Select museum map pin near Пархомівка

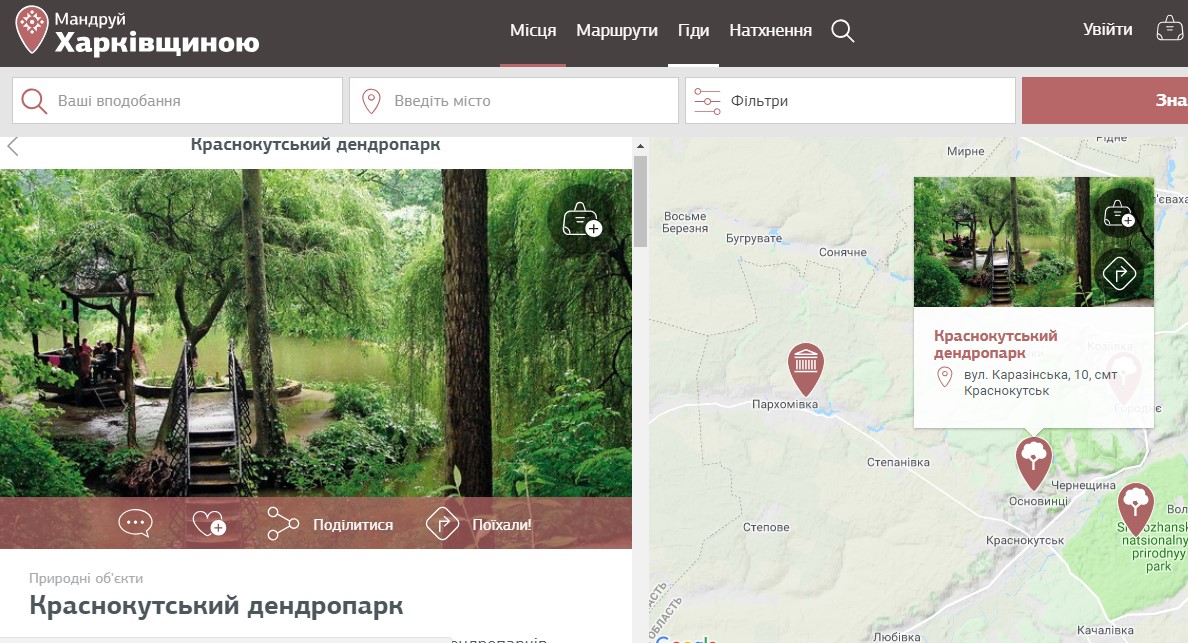point(805,369)
